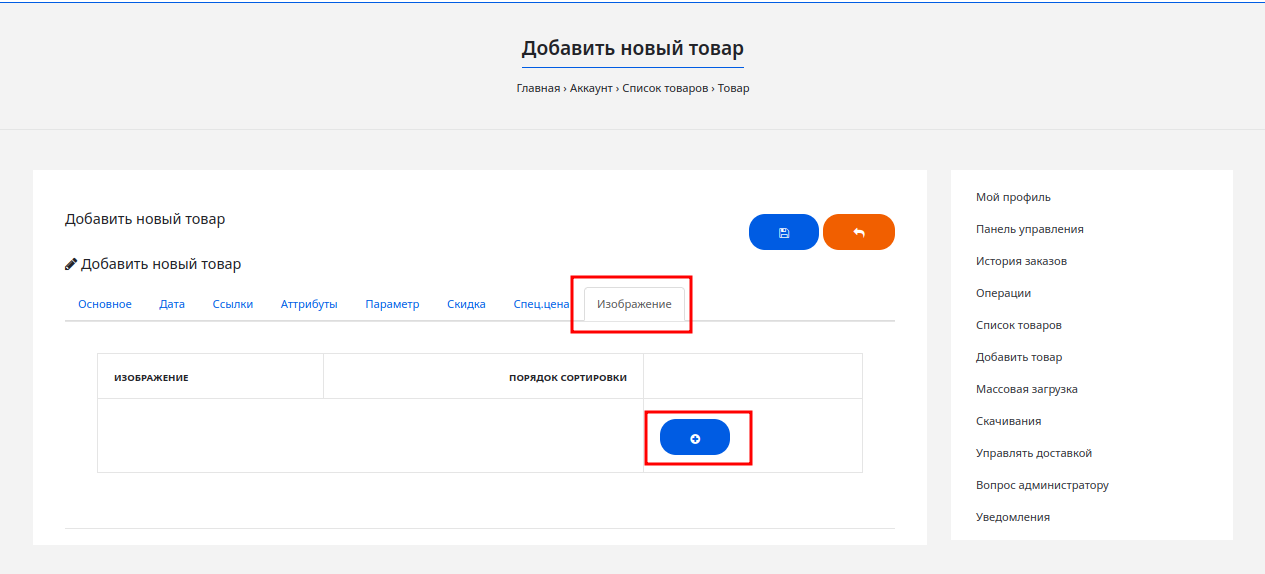Image resolution: width=1265 pixels, height=574 pixels.
Task: Click the blue save floppy-disk button
Action: (783, 232)
